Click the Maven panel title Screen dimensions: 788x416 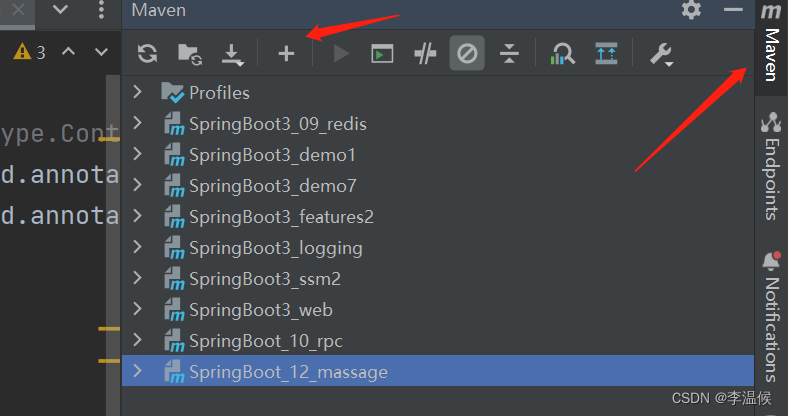click(x=159, y=10)
